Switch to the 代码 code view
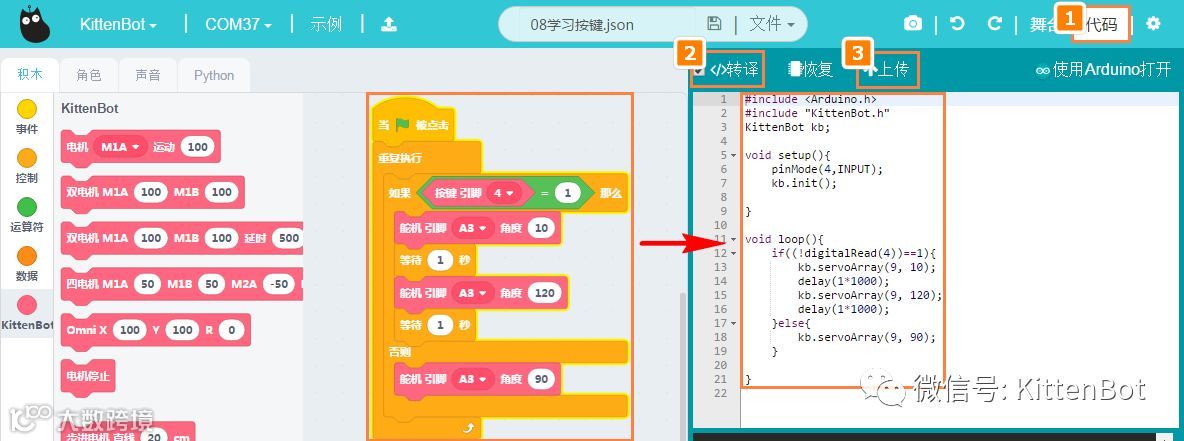Viewport: 1184px width, 441px height. click(1102, 25)
